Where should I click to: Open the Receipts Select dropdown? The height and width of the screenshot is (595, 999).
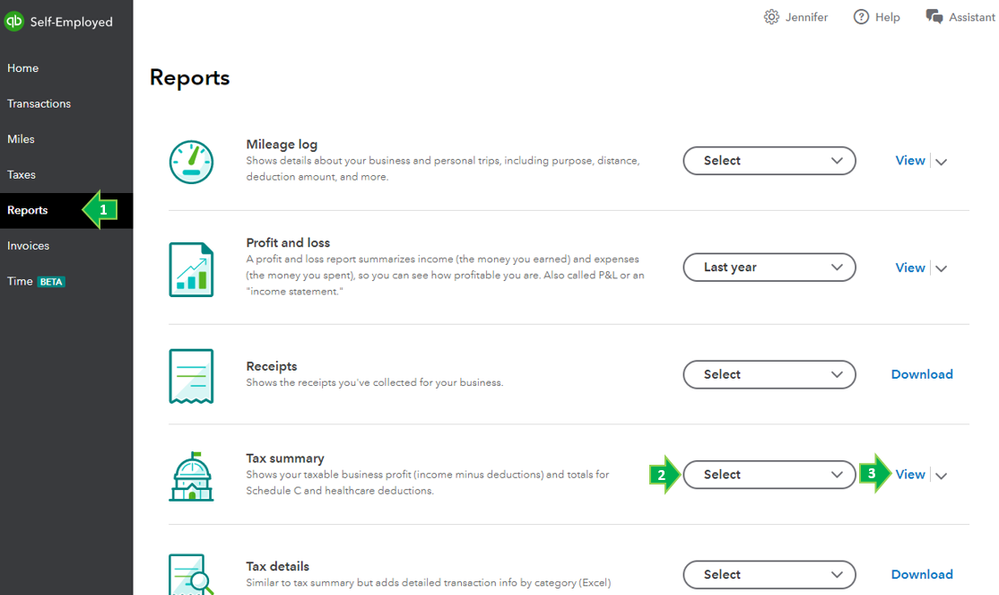pos(769,375)
